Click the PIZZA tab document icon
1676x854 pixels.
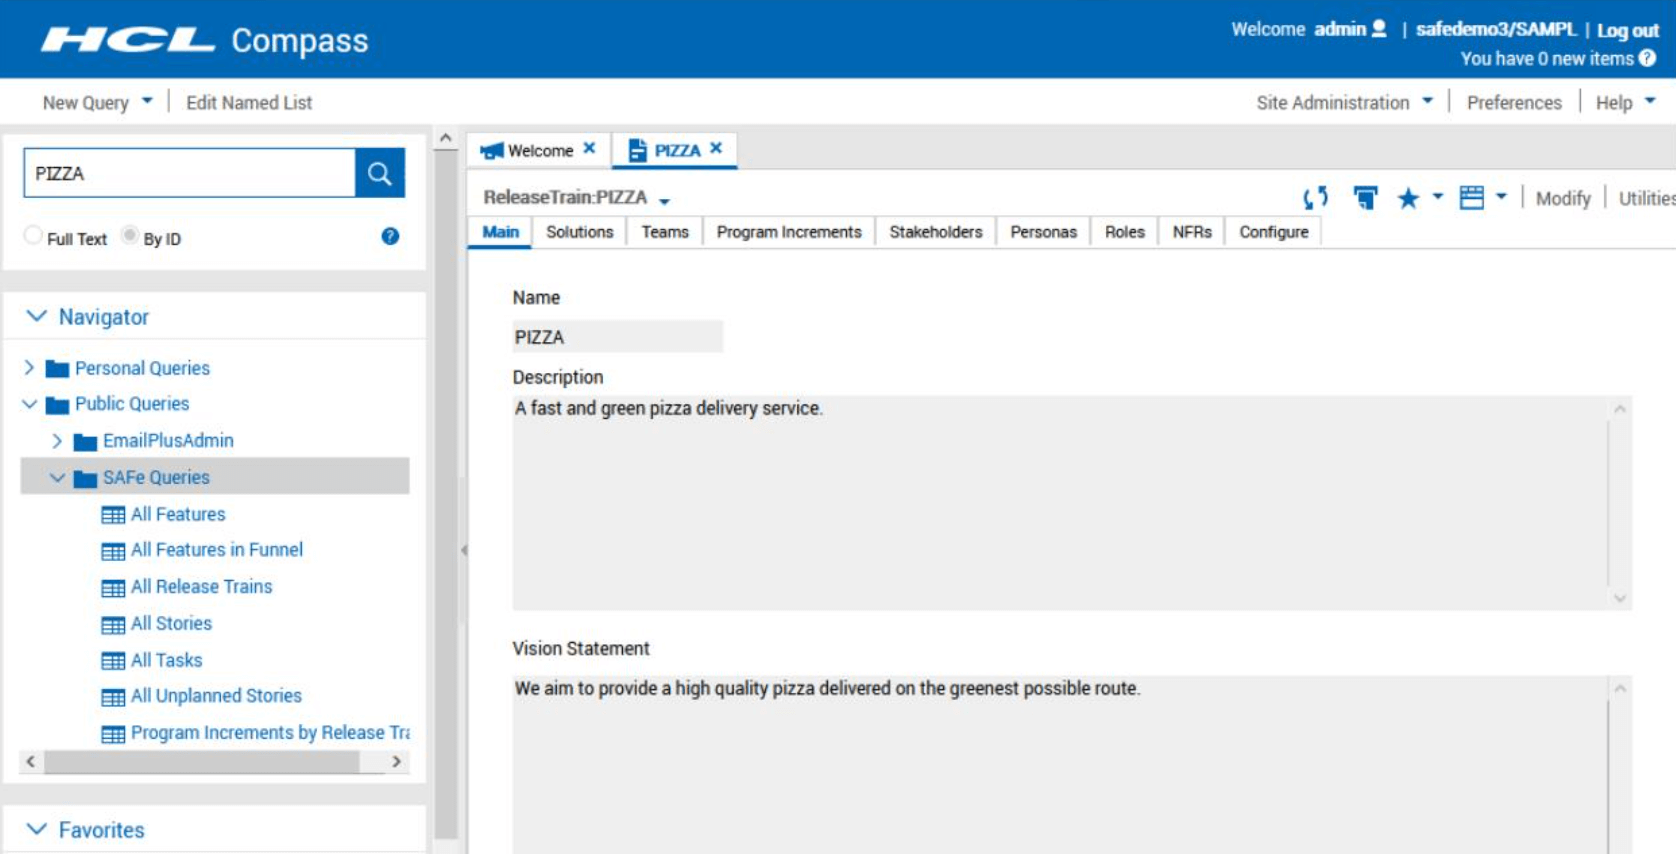tap(637, 150)
